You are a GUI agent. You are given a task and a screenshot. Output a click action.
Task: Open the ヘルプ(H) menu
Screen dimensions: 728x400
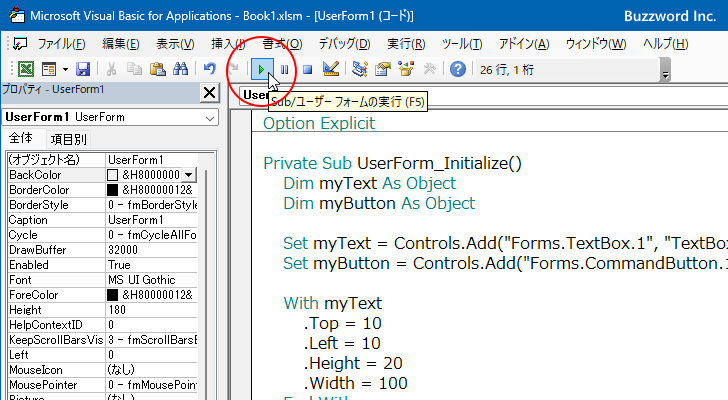pos(665,44)
